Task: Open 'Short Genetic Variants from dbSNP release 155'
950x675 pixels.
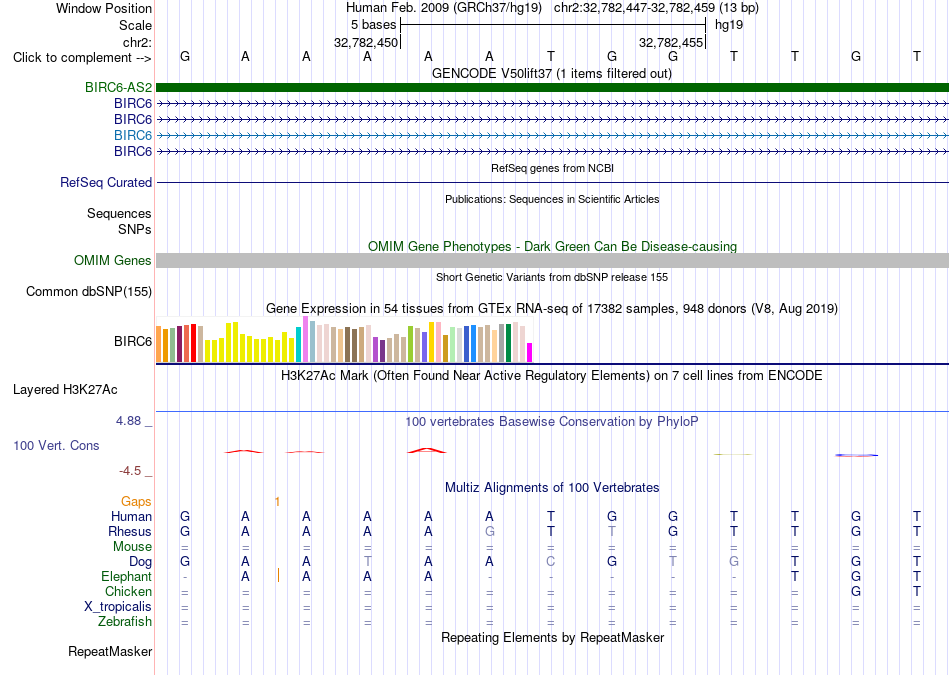Action: 552,277
